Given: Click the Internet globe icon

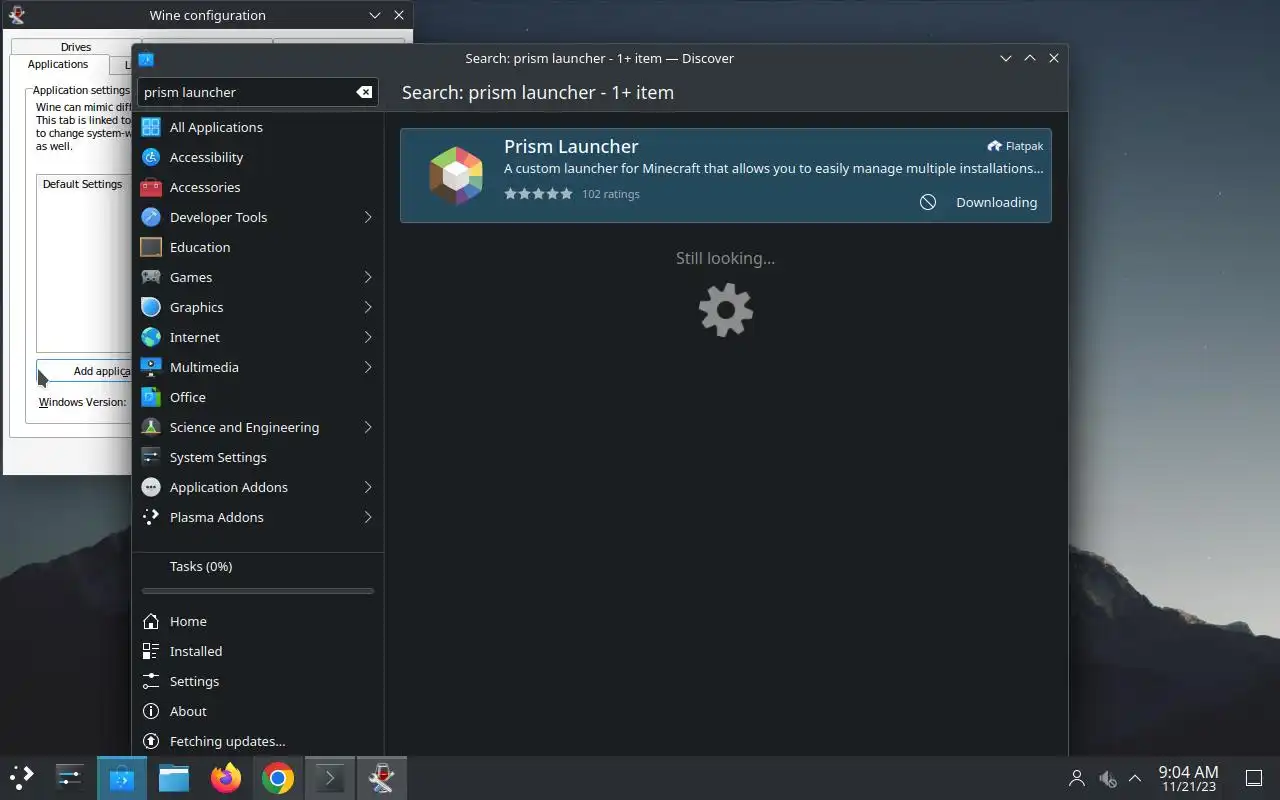Looking at the screenshot, I should 151,337.
